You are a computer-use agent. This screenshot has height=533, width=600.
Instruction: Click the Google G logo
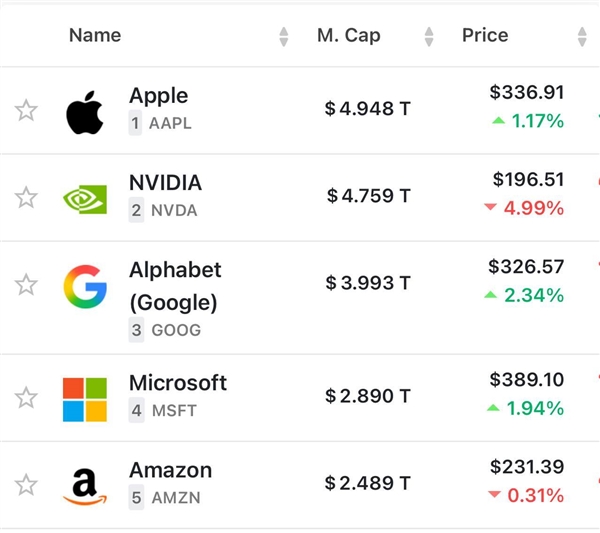pyautogui.click(x=85, y=286)
